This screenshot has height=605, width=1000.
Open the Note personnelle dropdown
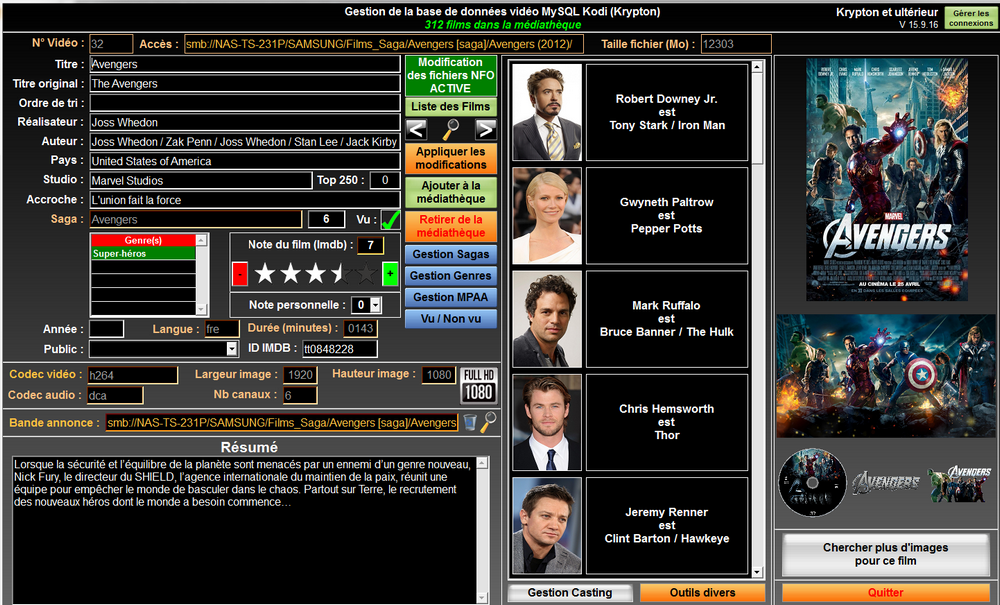[x=376, y=305]
